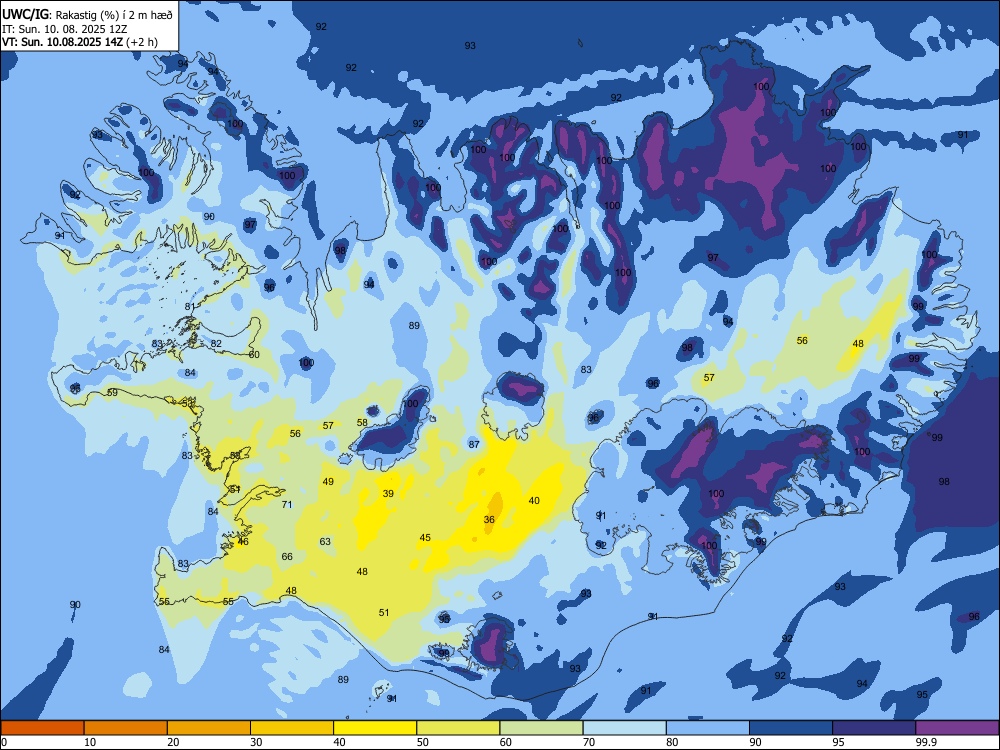Click the map humidity value 82
1000x750 pixels.
[216, 344]
